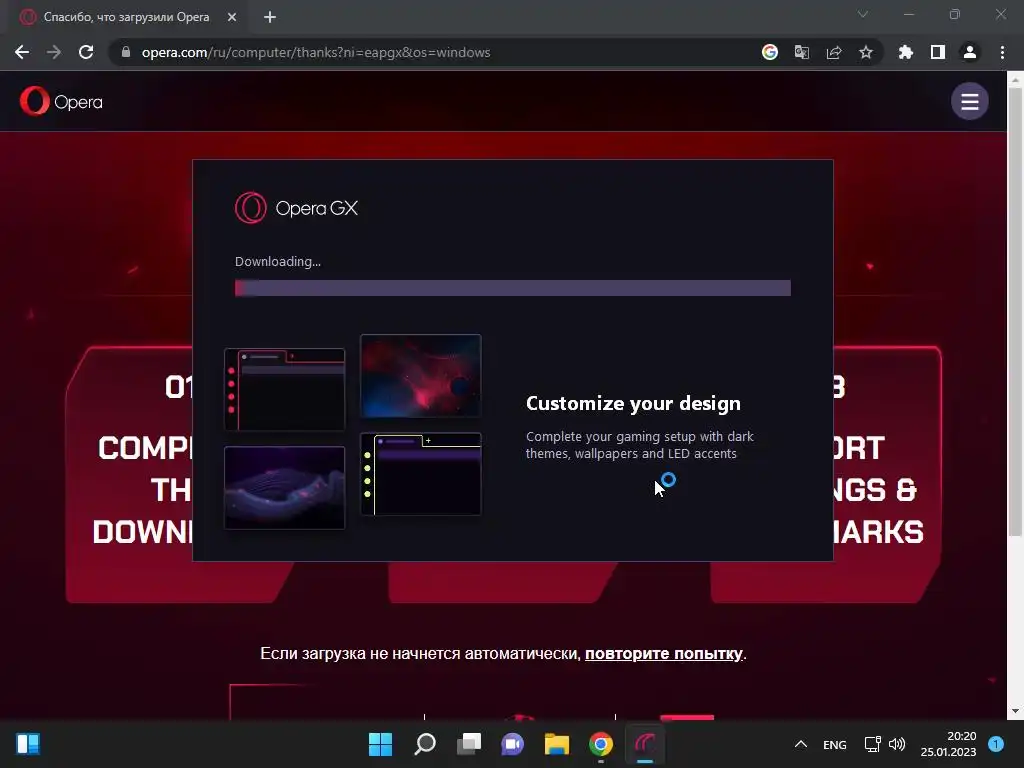Show hidden system tray icons
The image size is (1024, 768).
point(801,744)
